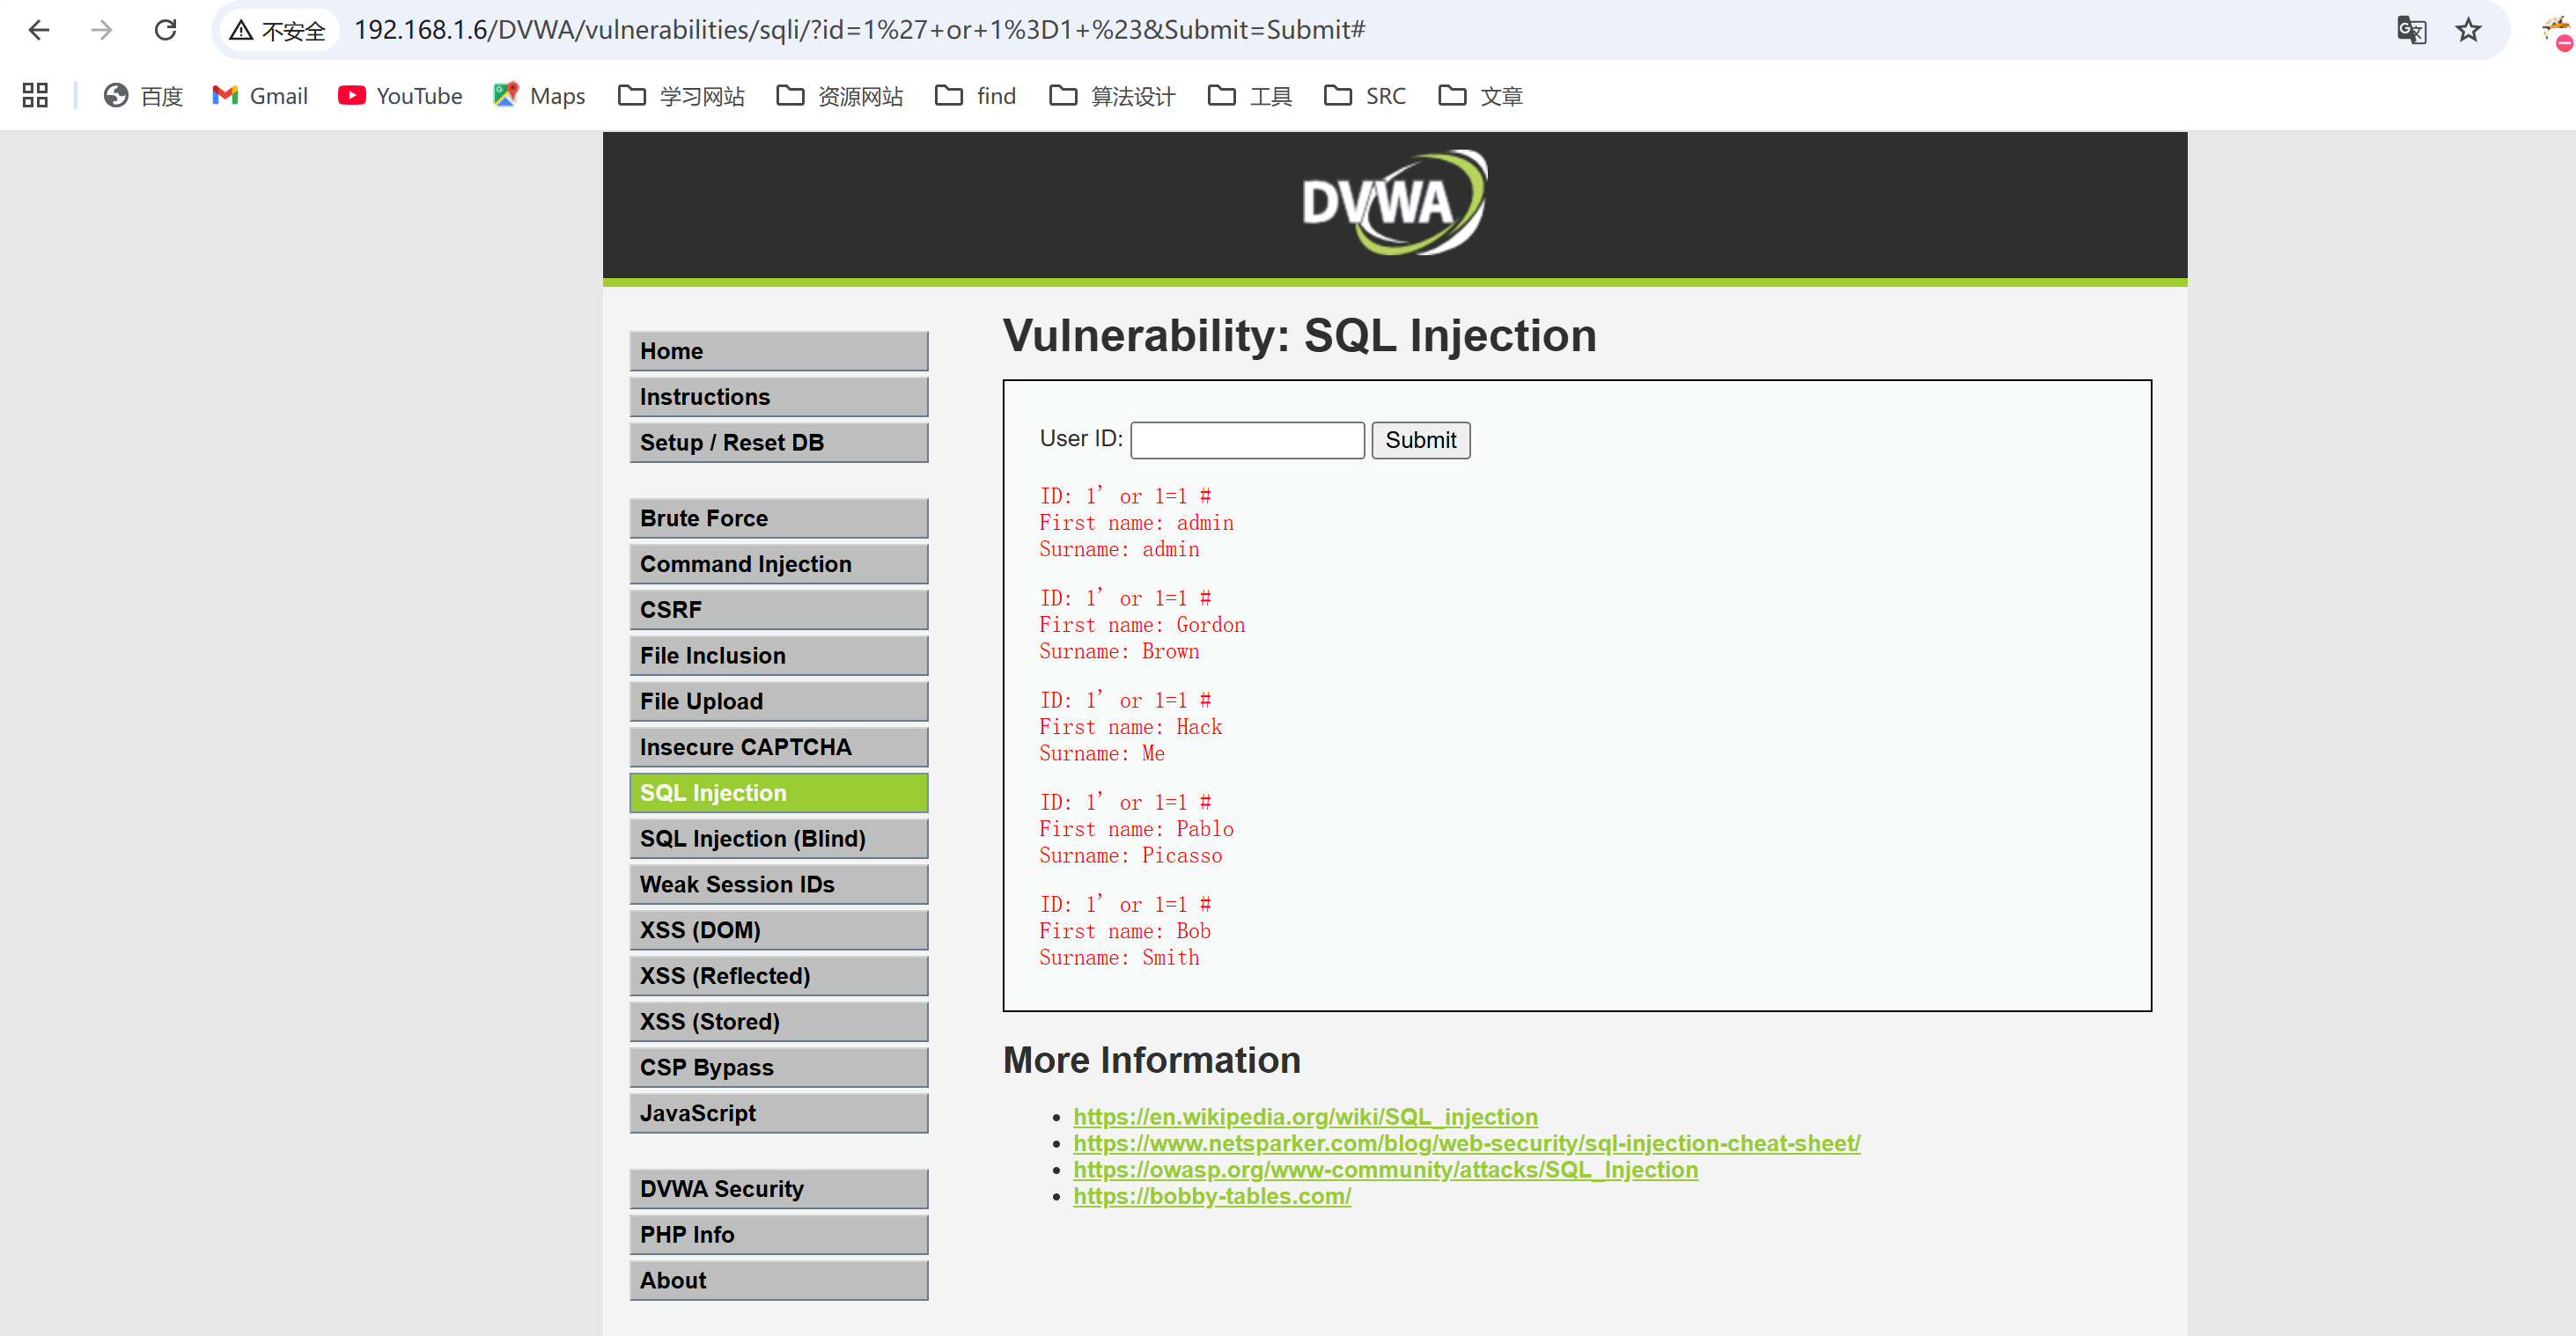Click the translate page icon
This screenshot has width=2576, height=1336.
(x=2411, y=30)
